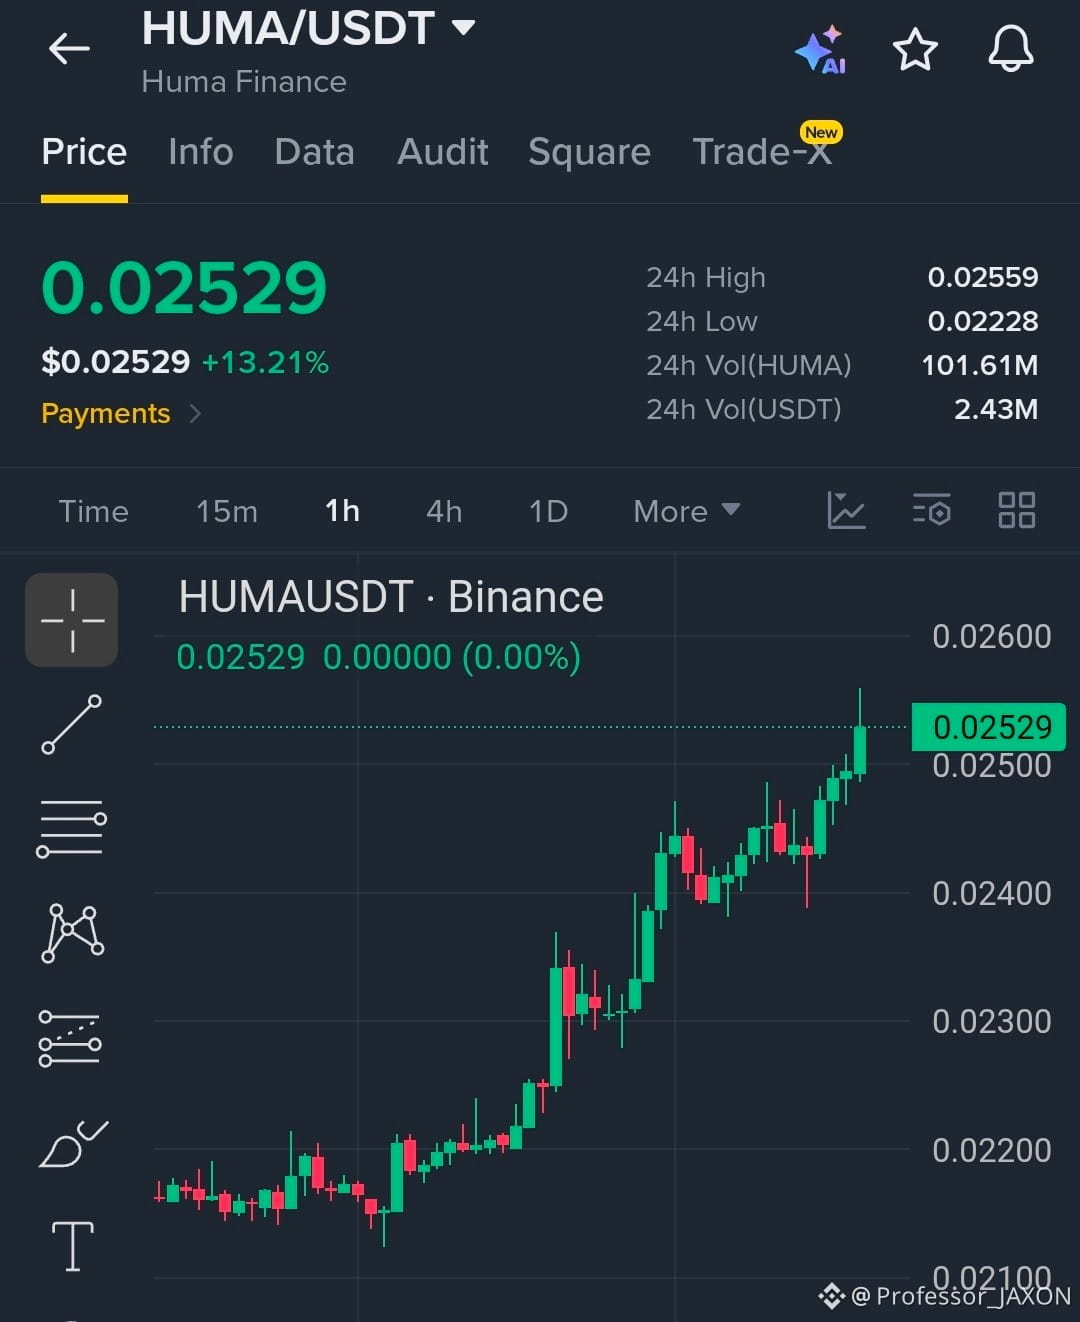Click the 24h Low value 0.02228
This screenshot has width=1080, height=1322.
(983, 321)
